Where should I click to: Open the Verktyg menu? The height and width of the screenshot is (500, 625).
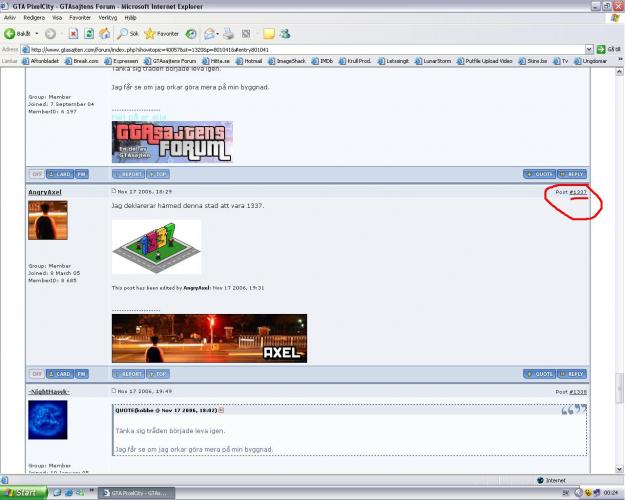pos(108,18)
